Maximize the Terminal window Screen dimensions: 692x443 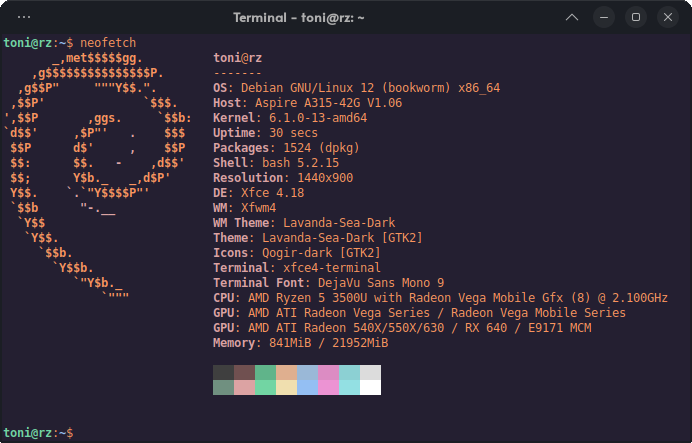[636, 17]
